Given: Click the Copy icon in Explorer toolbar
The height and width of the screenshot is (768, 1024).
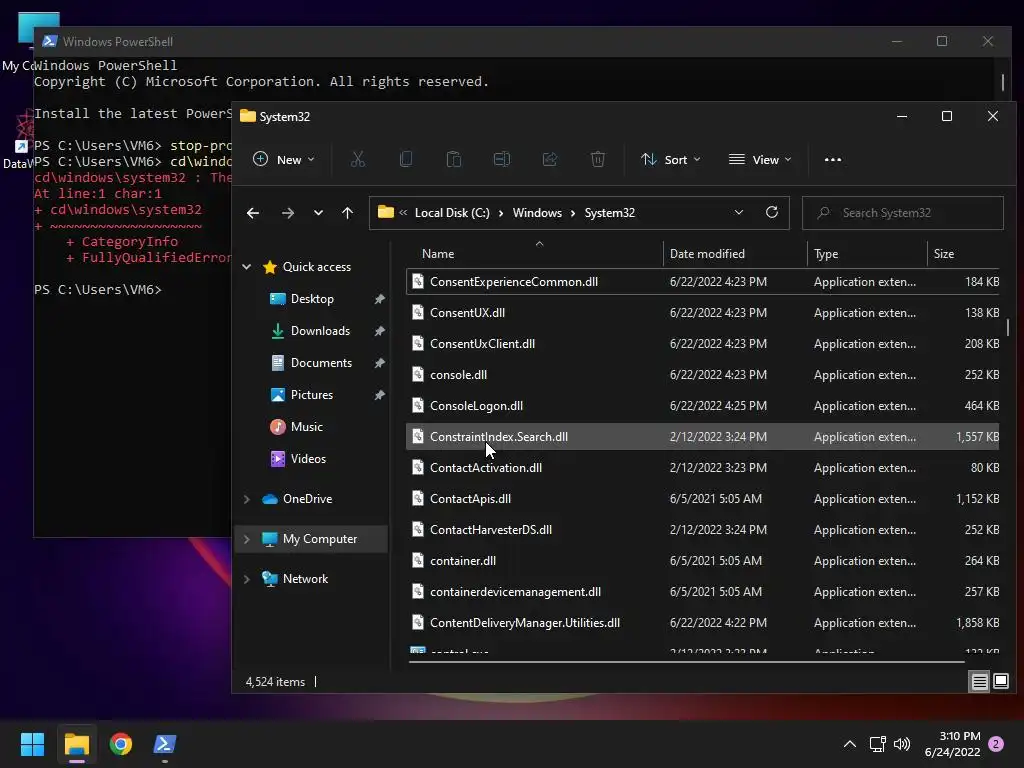Looking at the screenshot, I should pyautogui.click(x=406, y=159).
